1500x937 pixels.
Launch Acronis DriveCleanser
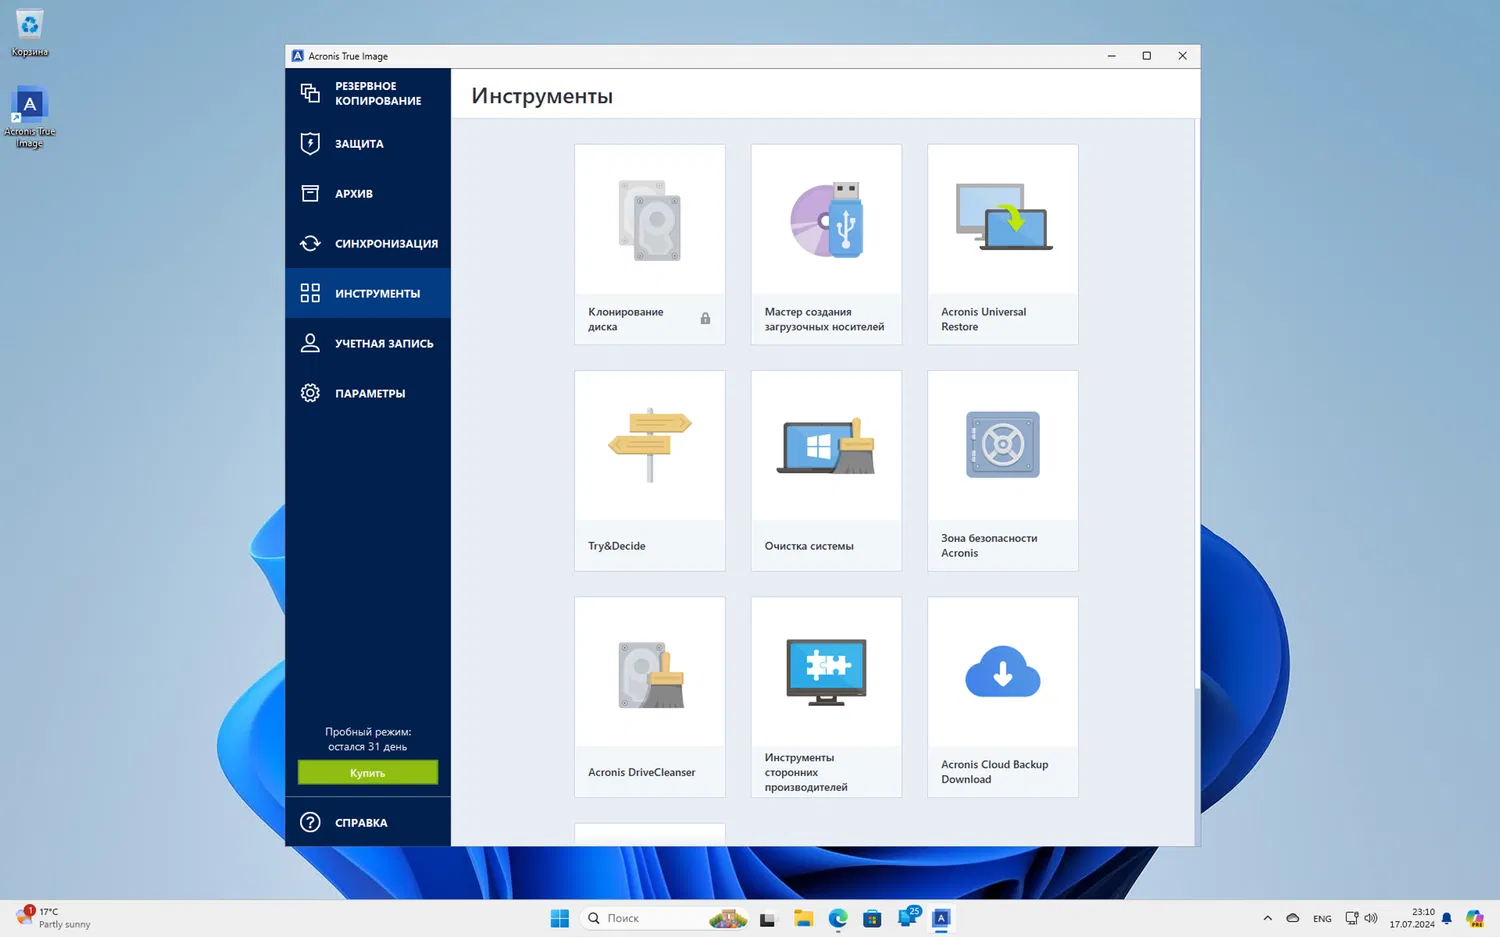point(650,697)
